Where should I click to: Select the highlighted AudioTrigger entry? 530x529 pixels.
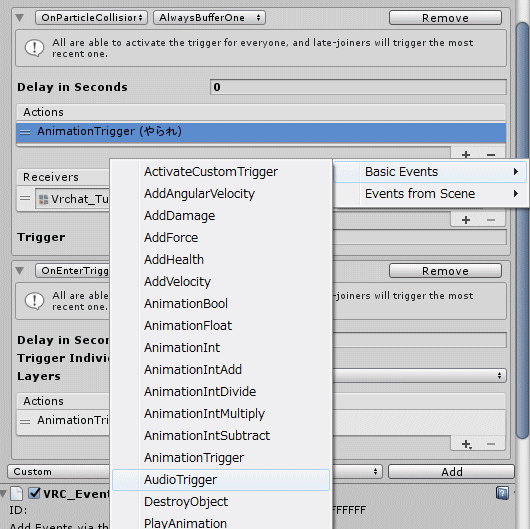click(221, 480)
